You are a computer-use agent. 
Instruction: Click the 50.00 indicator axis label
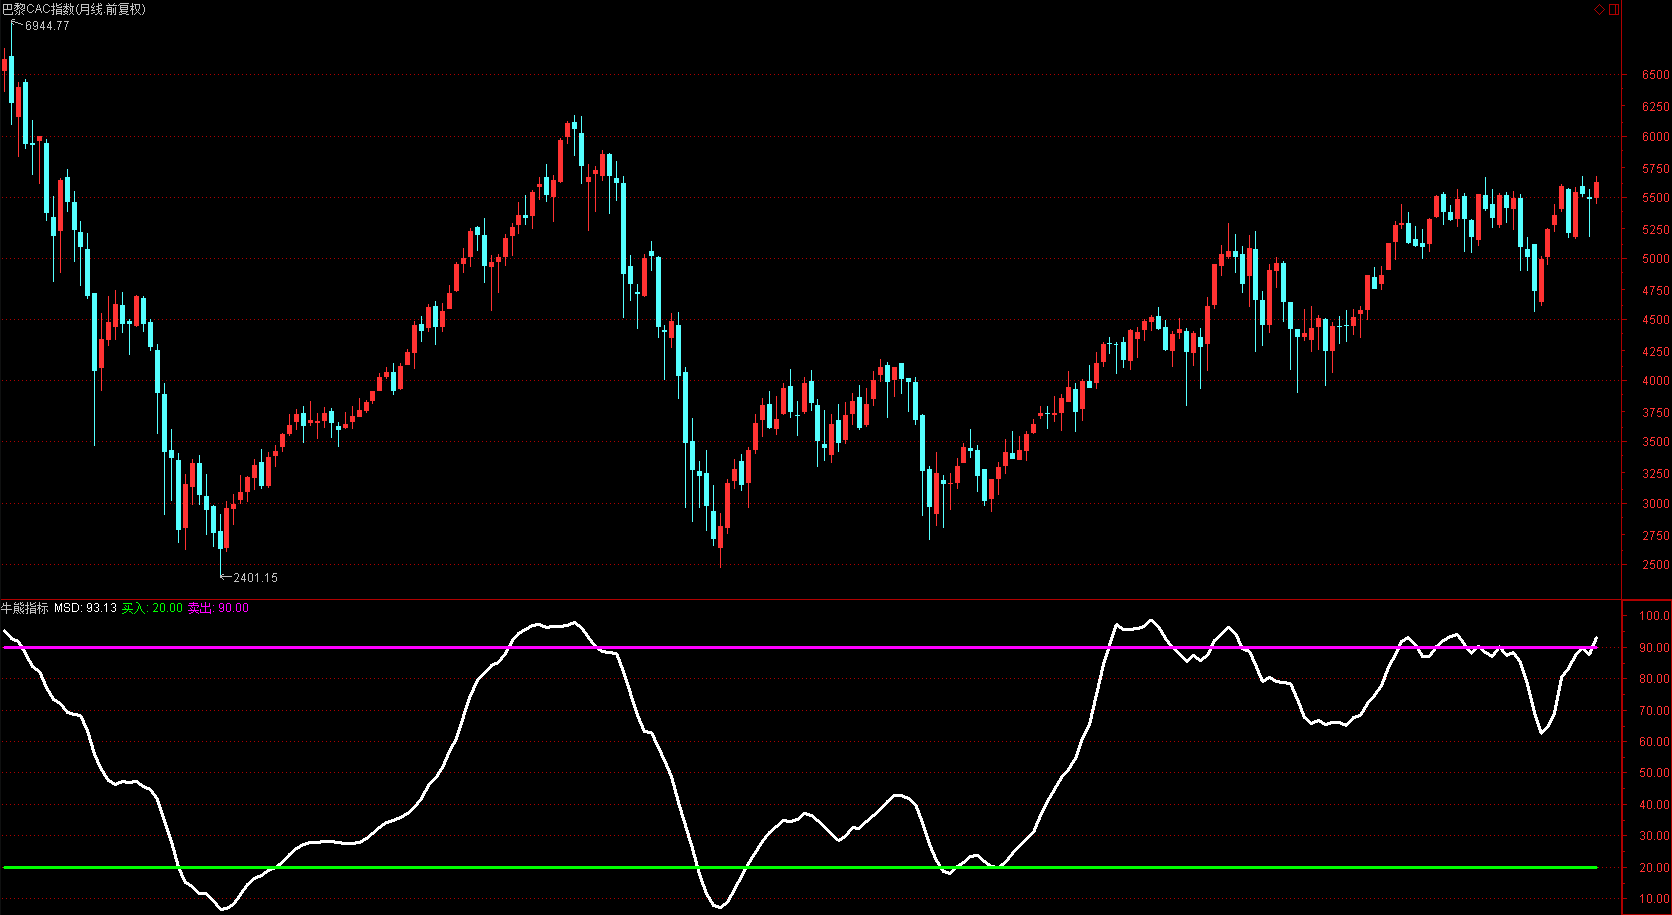1654,773
